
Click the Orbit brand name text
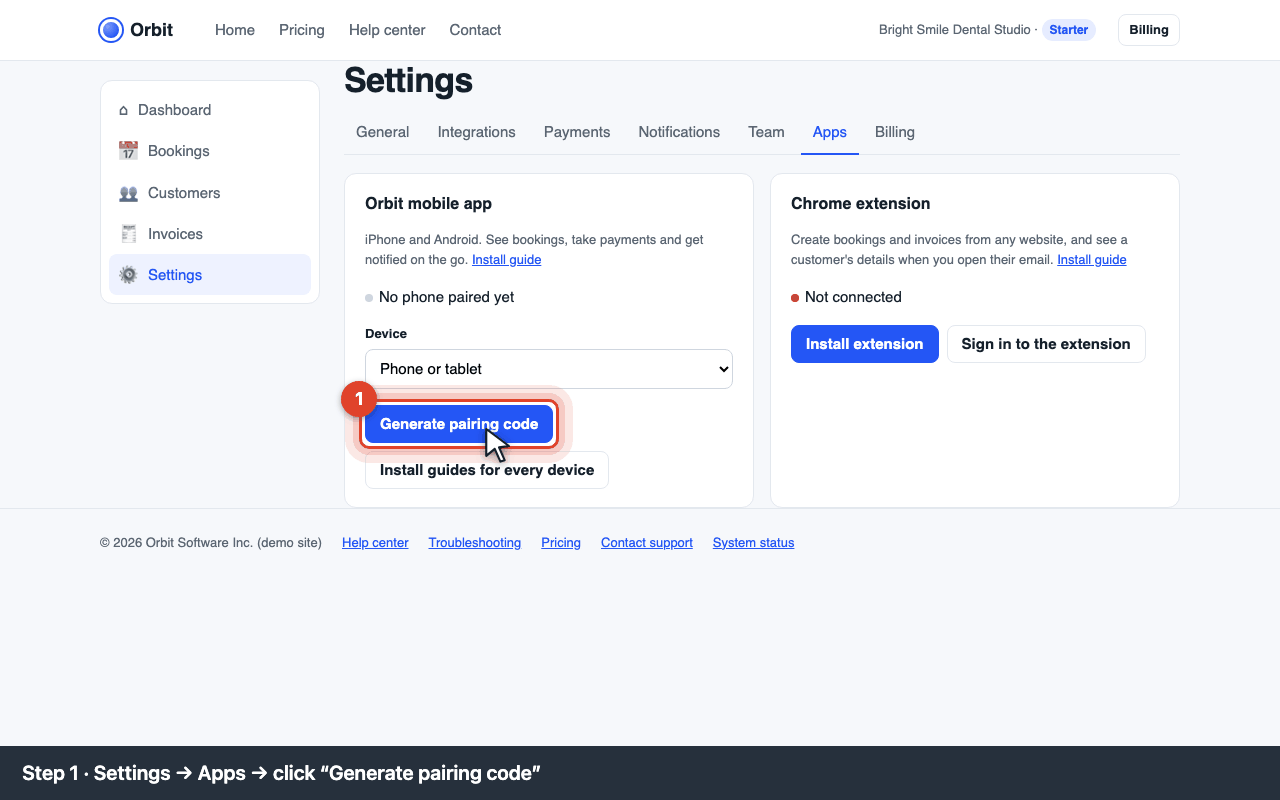[152, 30]
